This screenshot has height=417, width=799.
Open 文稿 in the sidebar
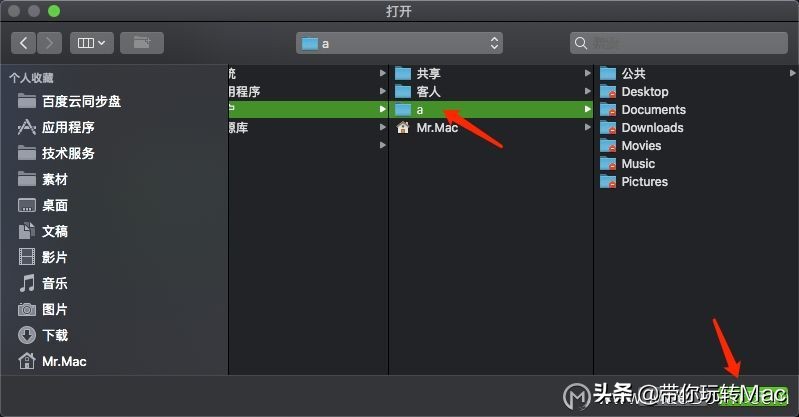[55, 231]
